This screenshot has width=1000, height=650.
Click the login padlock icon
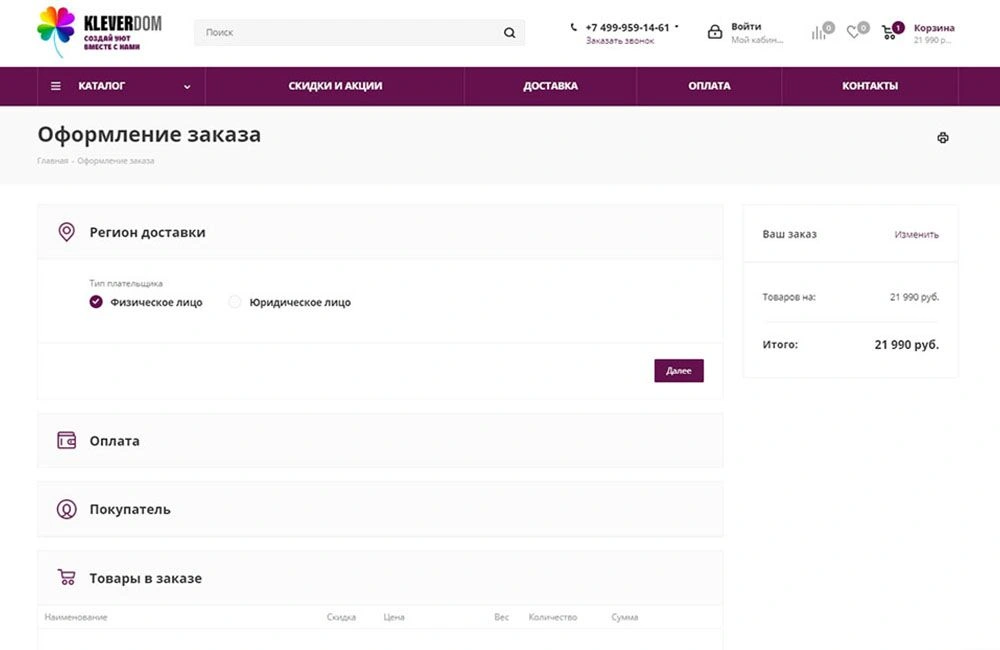[x=715, y=32]
